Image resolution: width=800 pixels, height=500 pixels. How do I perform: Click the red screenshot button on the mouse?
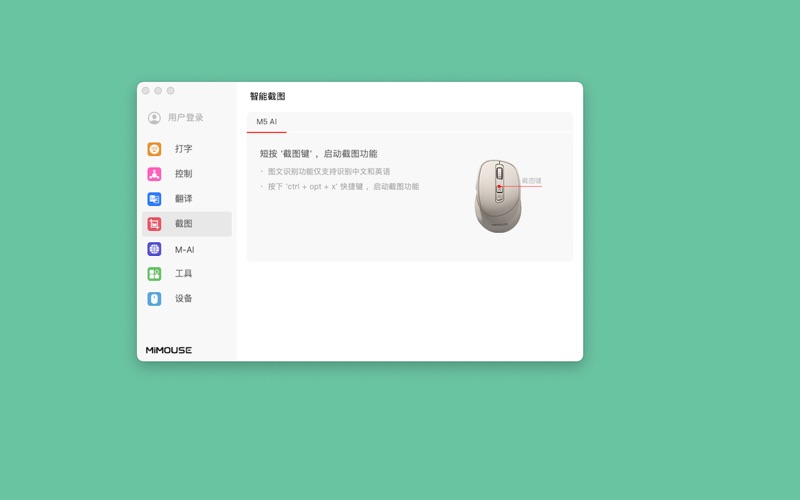tap(499, 187)
